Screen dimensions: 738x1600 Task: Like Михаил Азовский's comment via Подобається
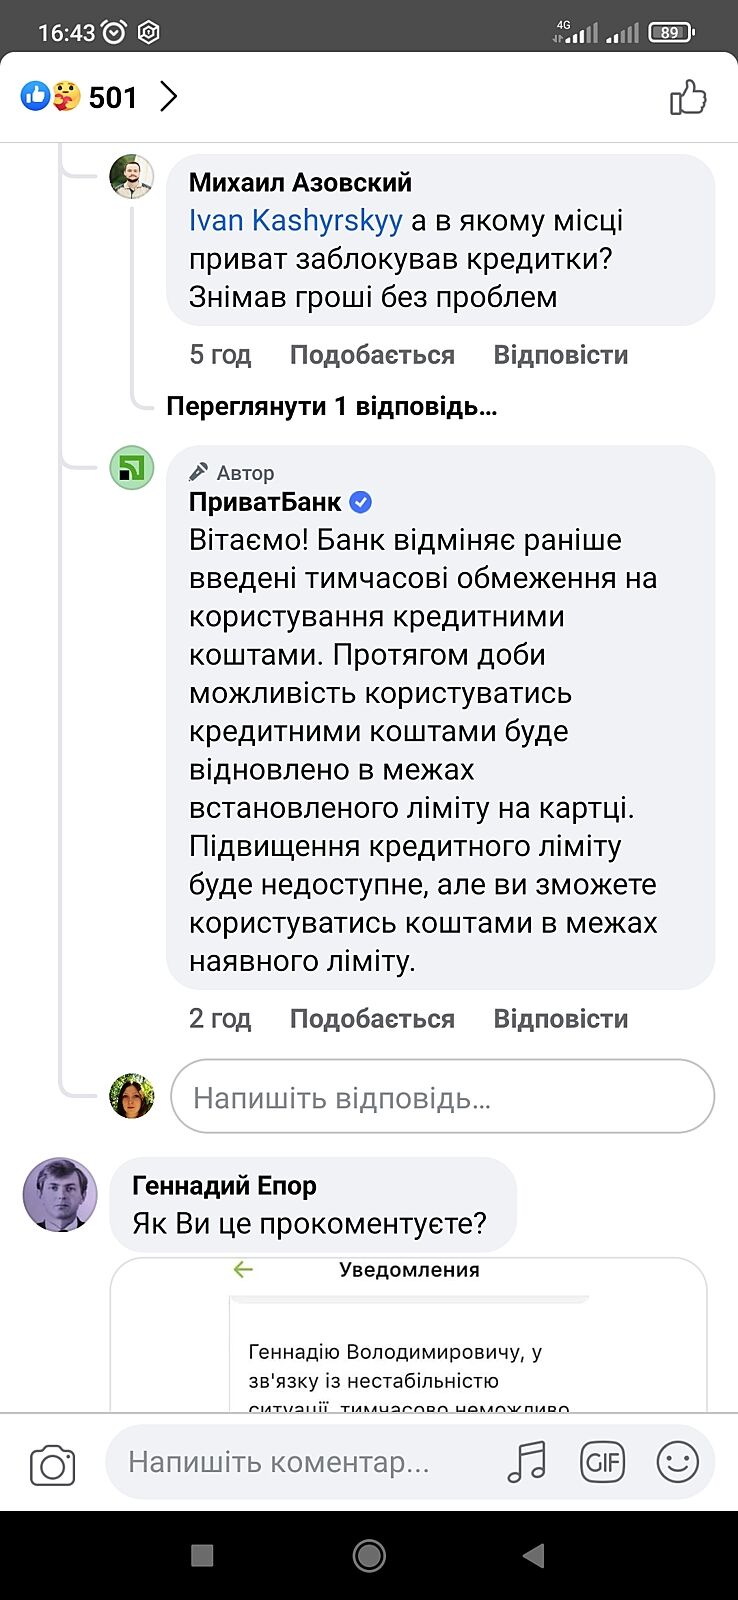(x=372, y=355)
